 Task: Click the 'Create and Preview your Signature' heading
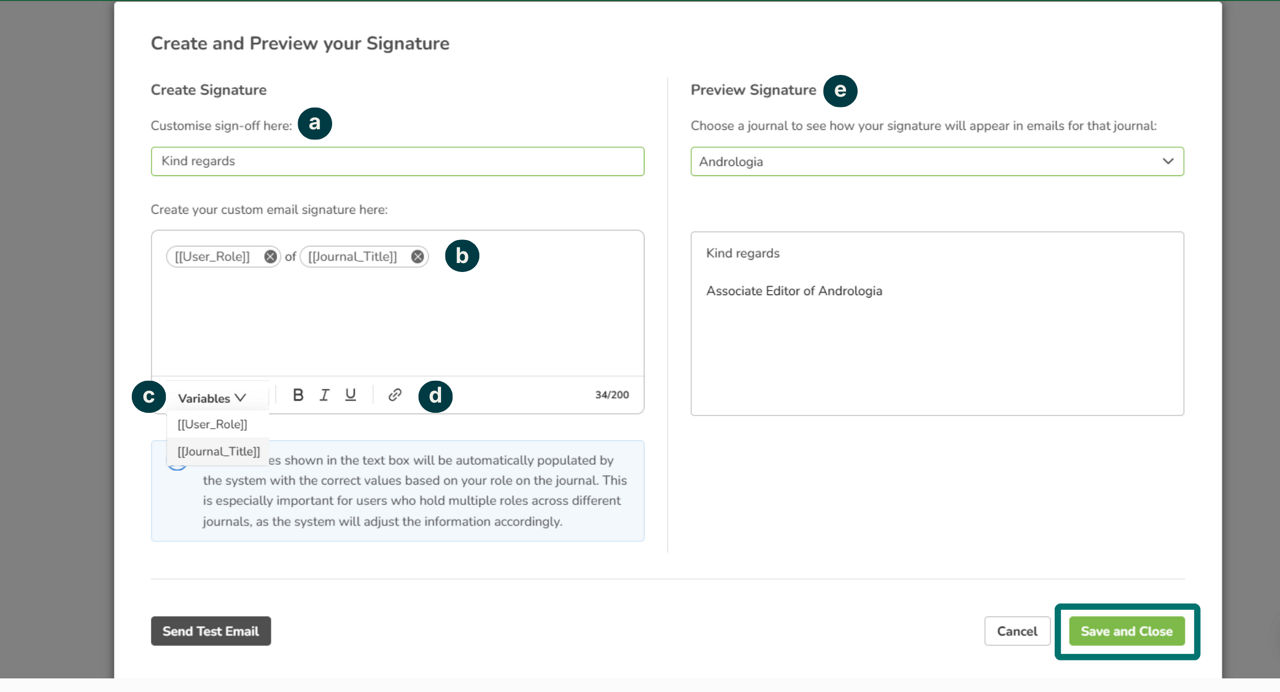[300, 43]
